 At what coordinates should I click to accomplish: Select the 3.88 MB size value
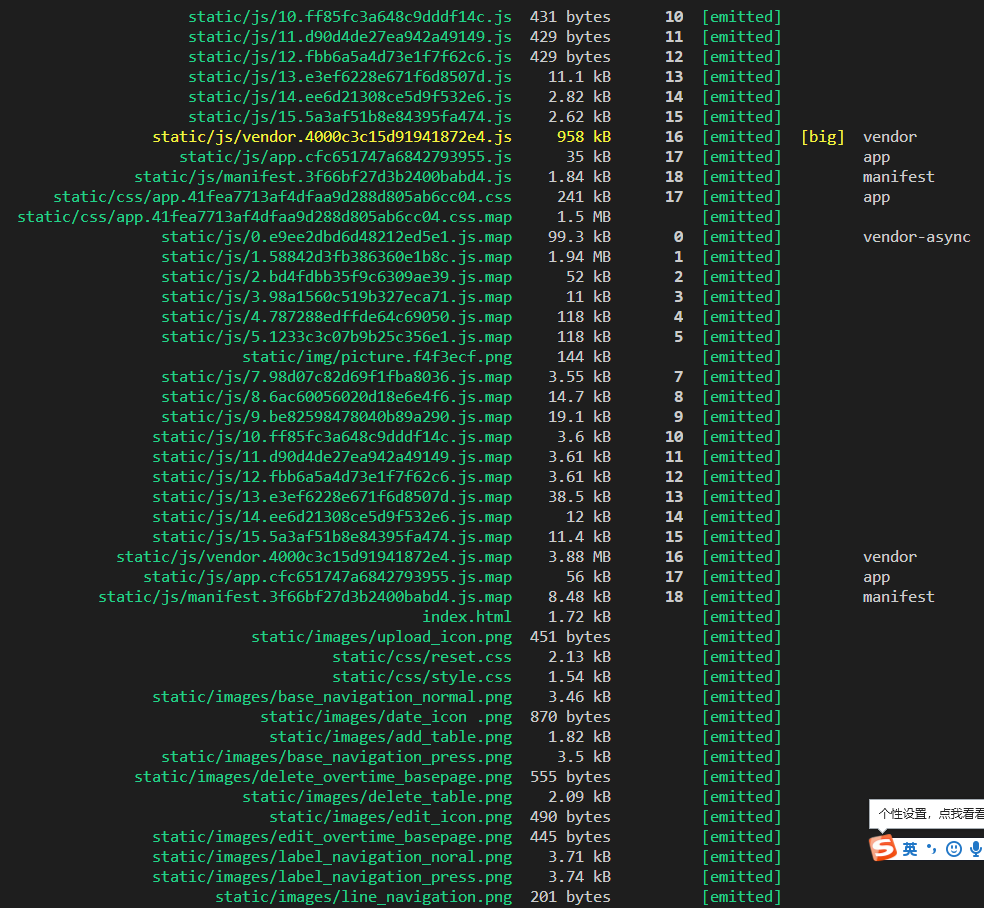point(579,557)
